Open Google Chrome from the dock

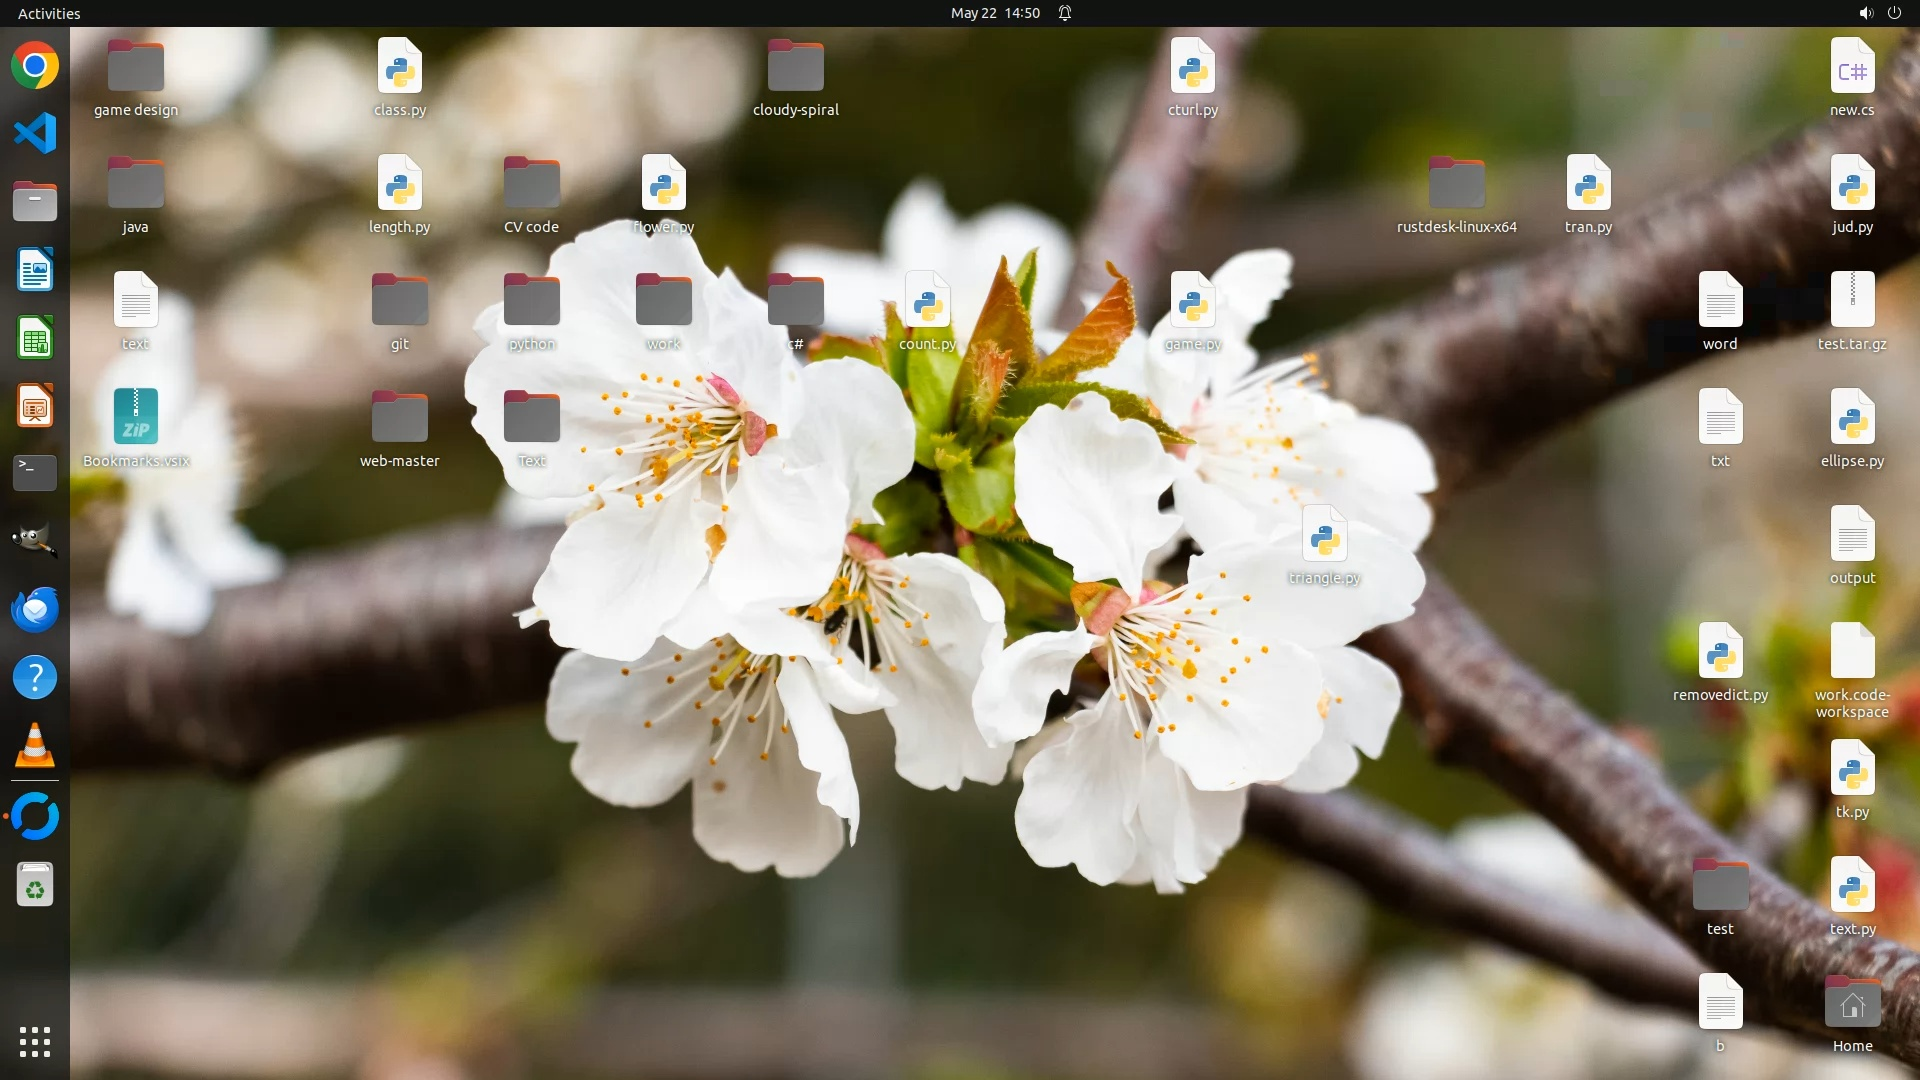point(35,66)
